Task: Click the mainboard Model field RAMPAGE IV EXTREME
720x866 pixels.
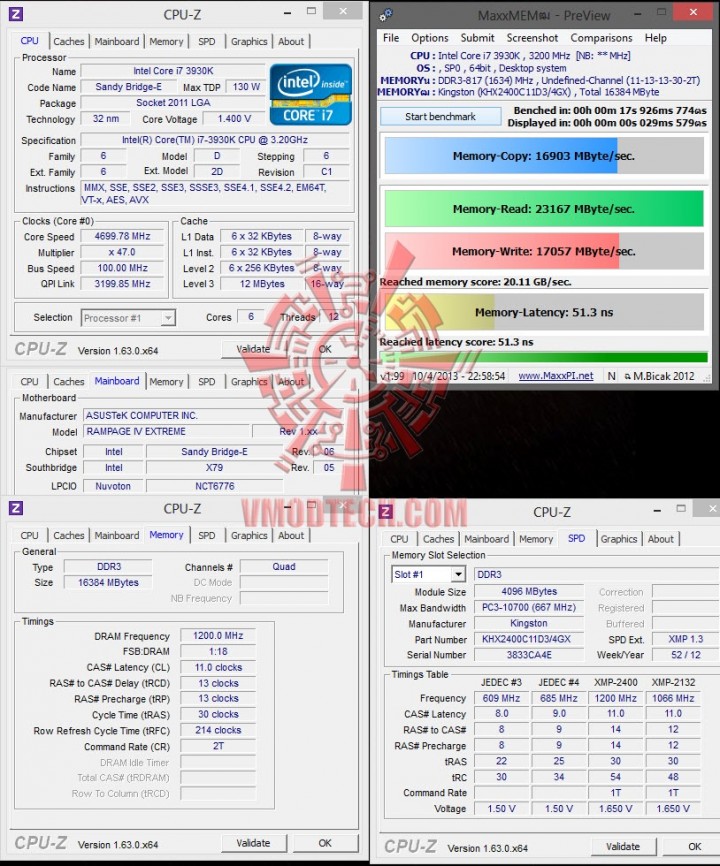Action: pyautogui.click(x=166, y=431)
